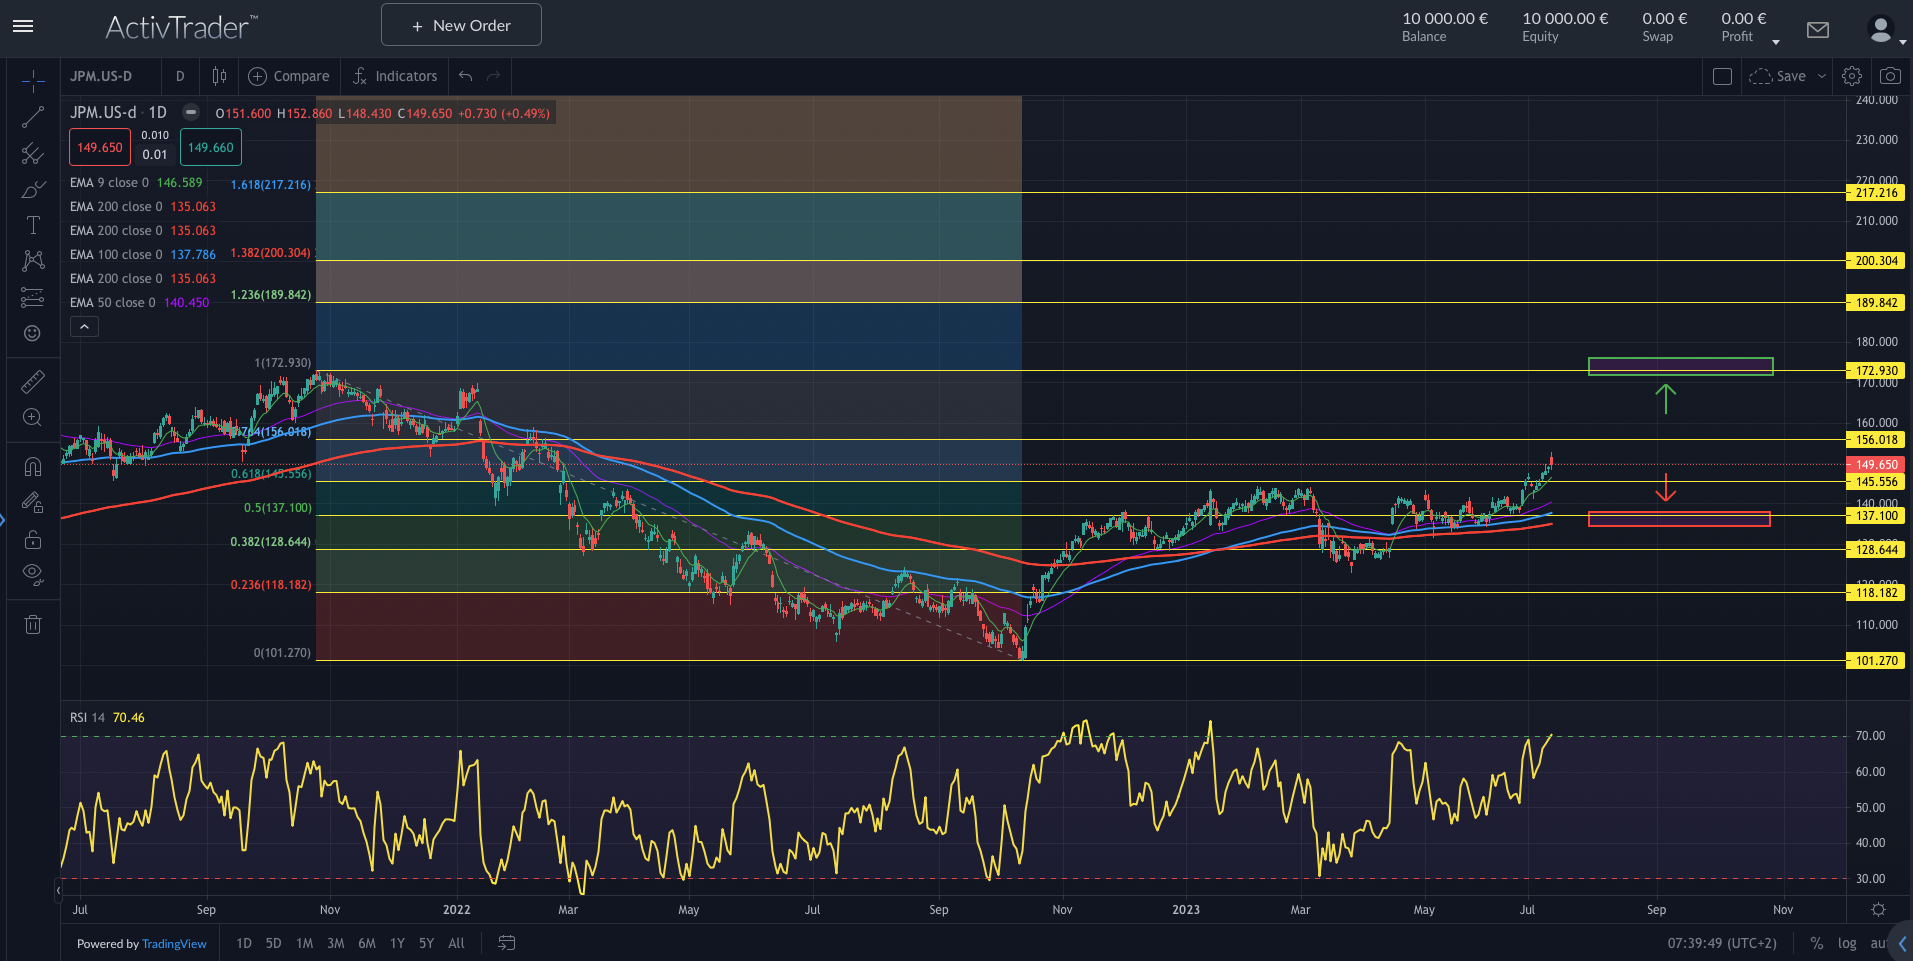The image size is (1913, 961).
Task: Take a chart snapshot with camera icon
Action: pyautogui.click(x=1889, y=76)
